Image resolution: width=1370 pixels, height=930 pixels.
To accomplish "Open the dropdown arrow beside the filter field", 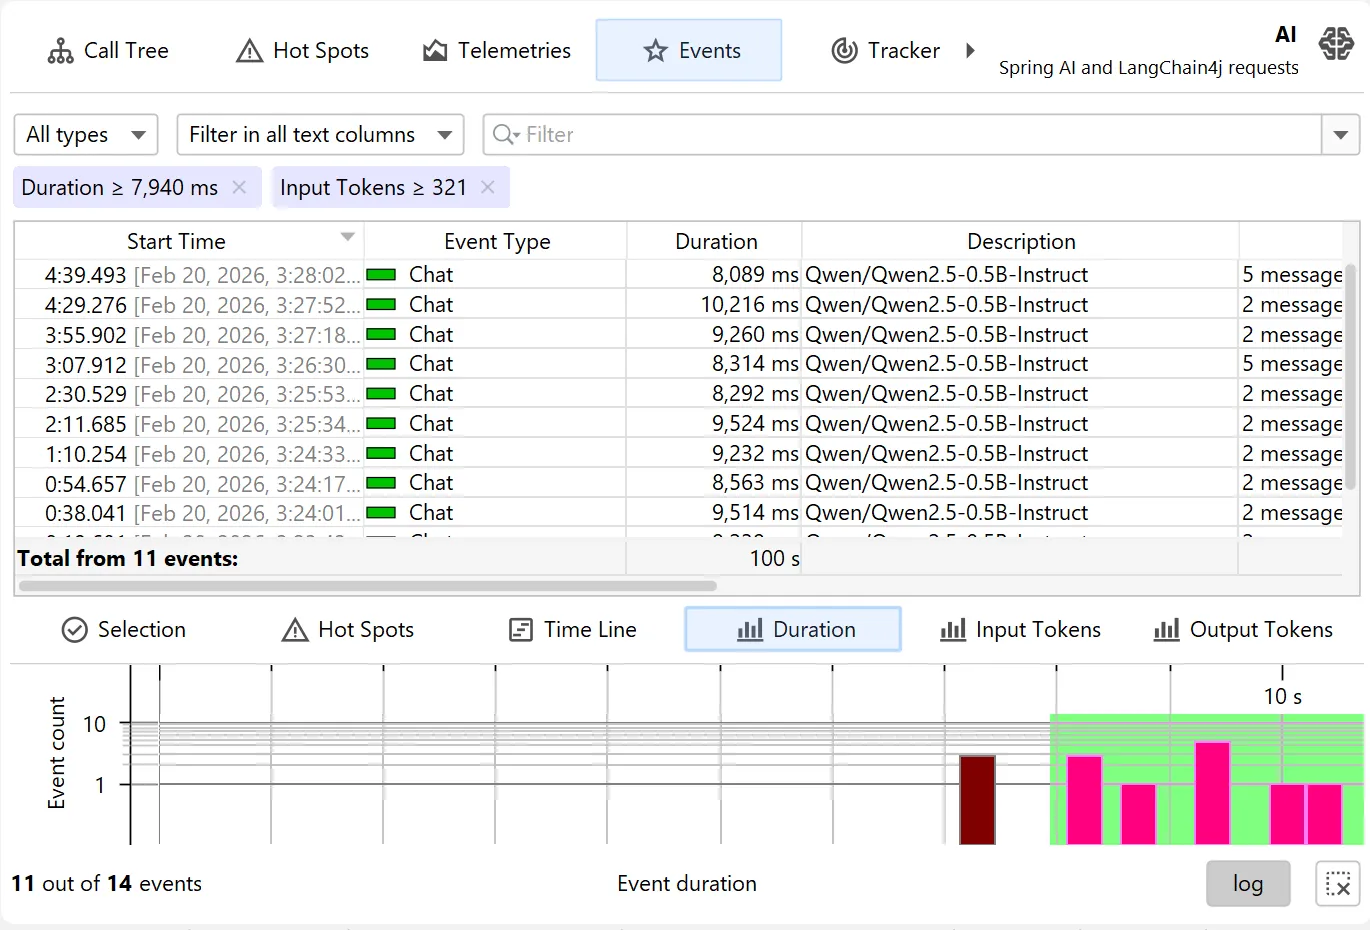I will coord(1342,134).
